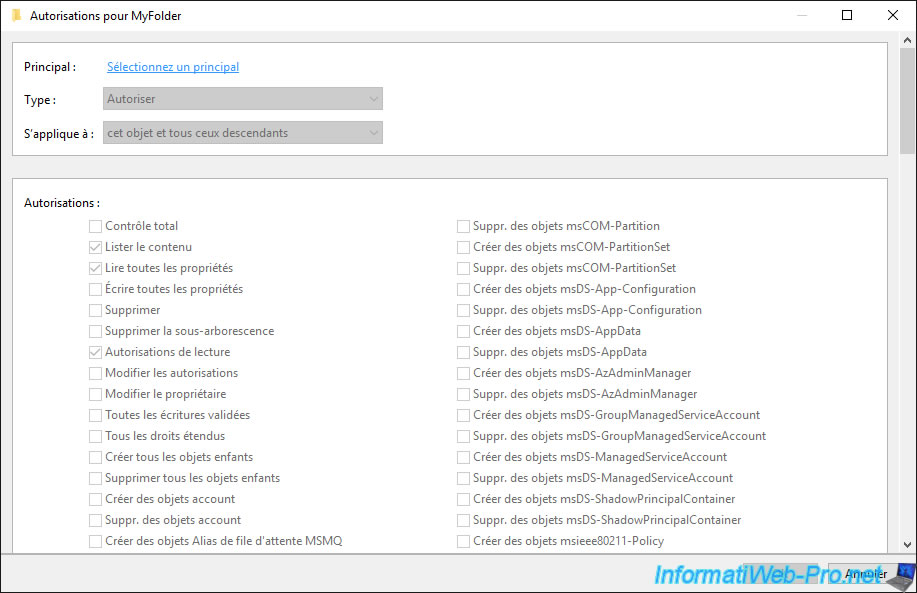Click the Sélectionnez un principal link
The image size is (917, 593).
point(173,67)
